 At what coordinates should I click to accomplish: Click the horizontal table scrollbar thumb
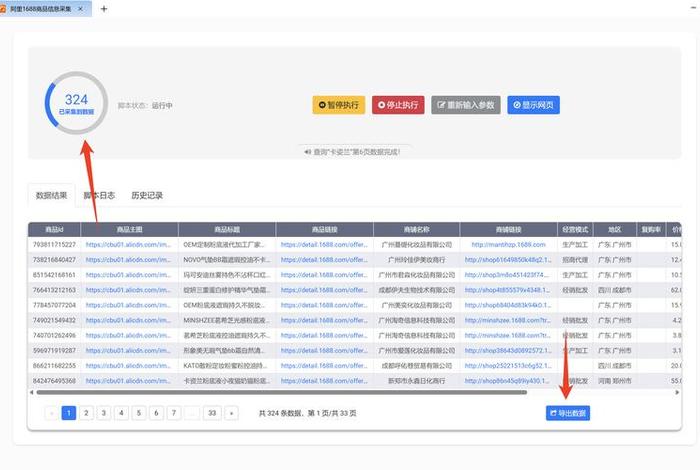pyautogui.click(x=282, y=393)
